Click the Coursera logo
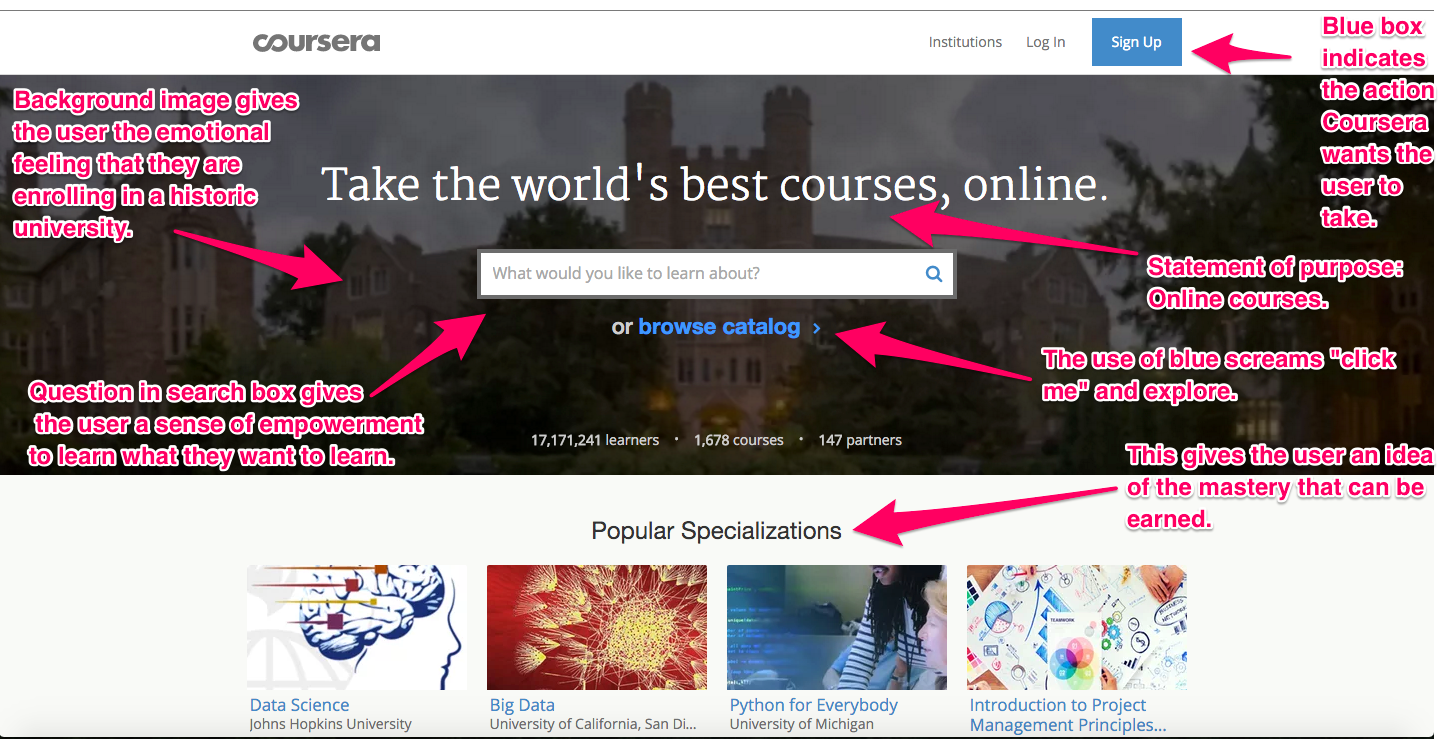1447x739 pixels. point(316,43)
